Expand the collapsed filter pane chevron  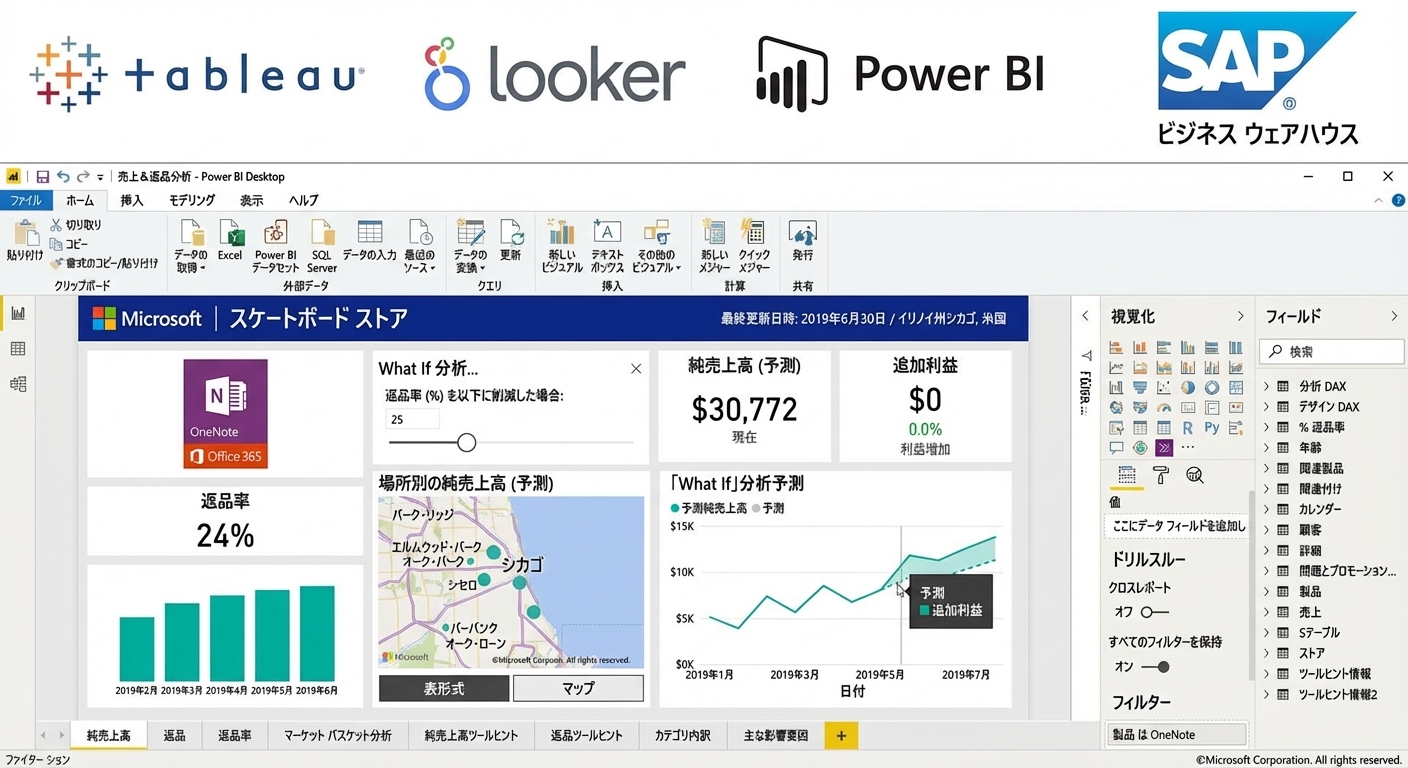[x=1086, y=316]
